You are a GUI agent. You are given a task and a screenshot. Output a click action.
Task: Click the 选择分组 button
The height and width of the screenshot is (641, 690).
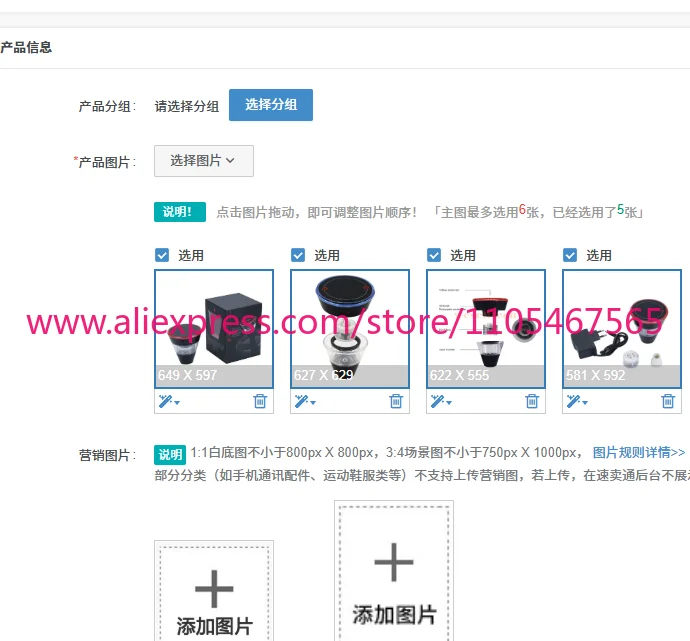[x=271, y=105]
